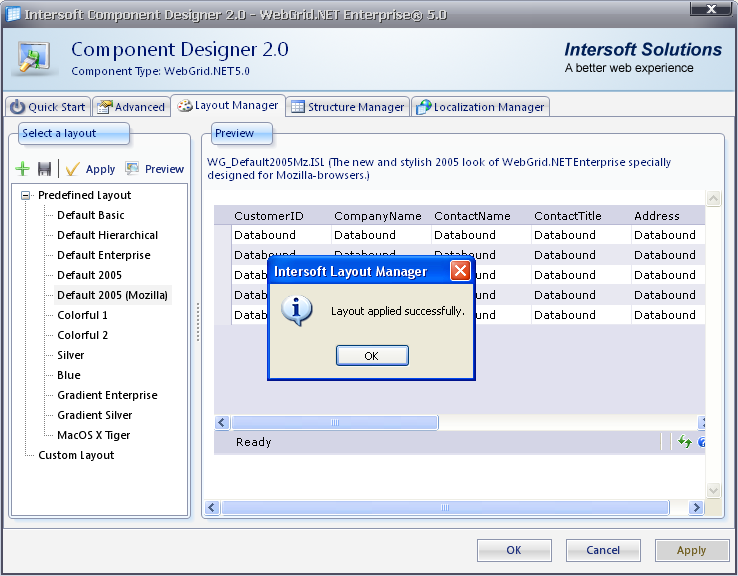Click the green plus add layout icon
This screenshot has height=576, width=738.
23,168
